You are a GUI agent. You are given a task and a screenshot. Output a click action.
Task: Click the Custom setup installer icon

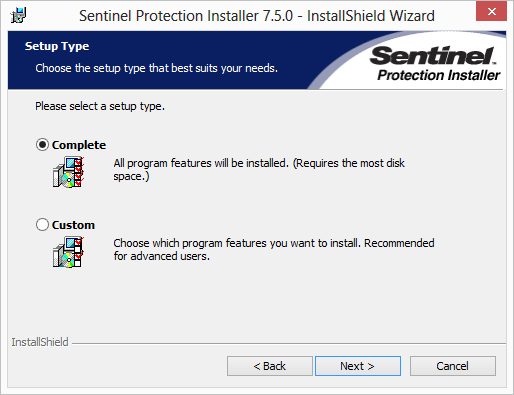point(68,252)
